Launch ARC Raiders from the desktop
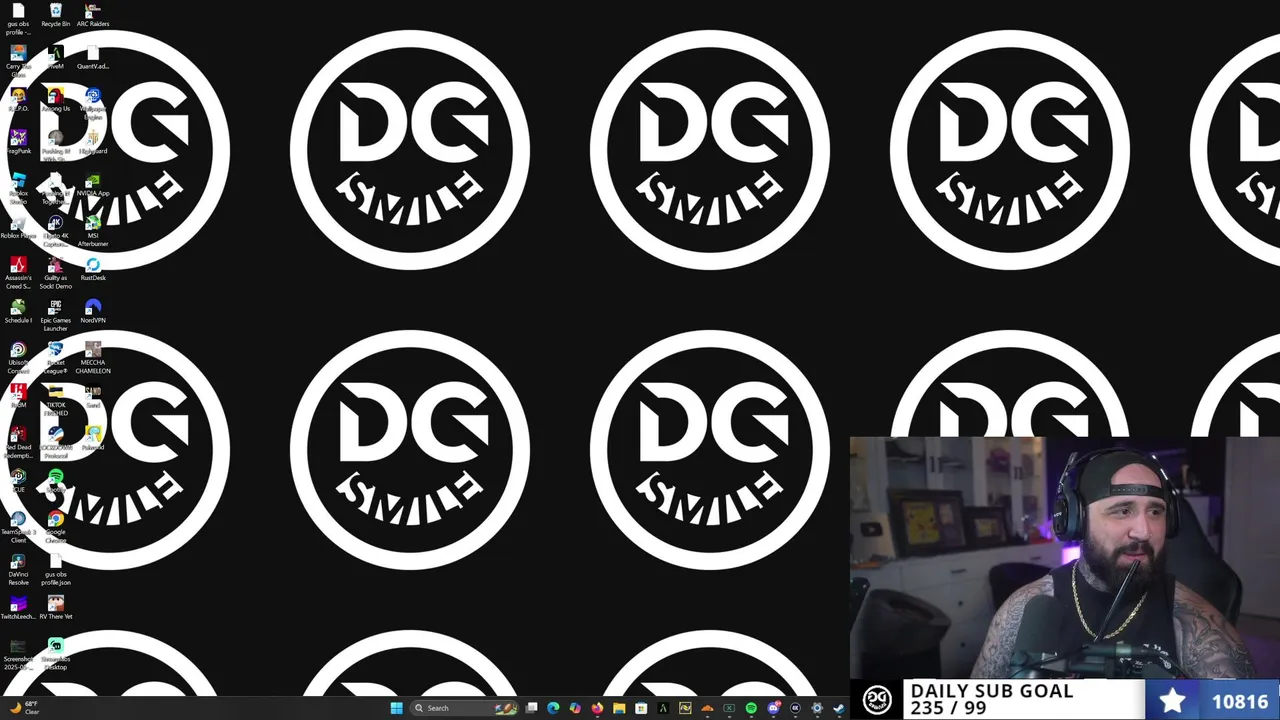This screenshot has width=1280, height=720. coord(93,15)
